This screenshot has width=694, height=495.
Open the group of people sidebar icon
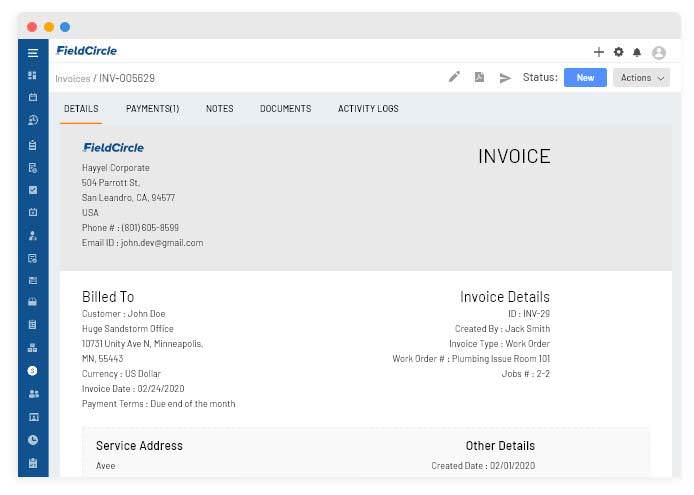click(34, 394)
